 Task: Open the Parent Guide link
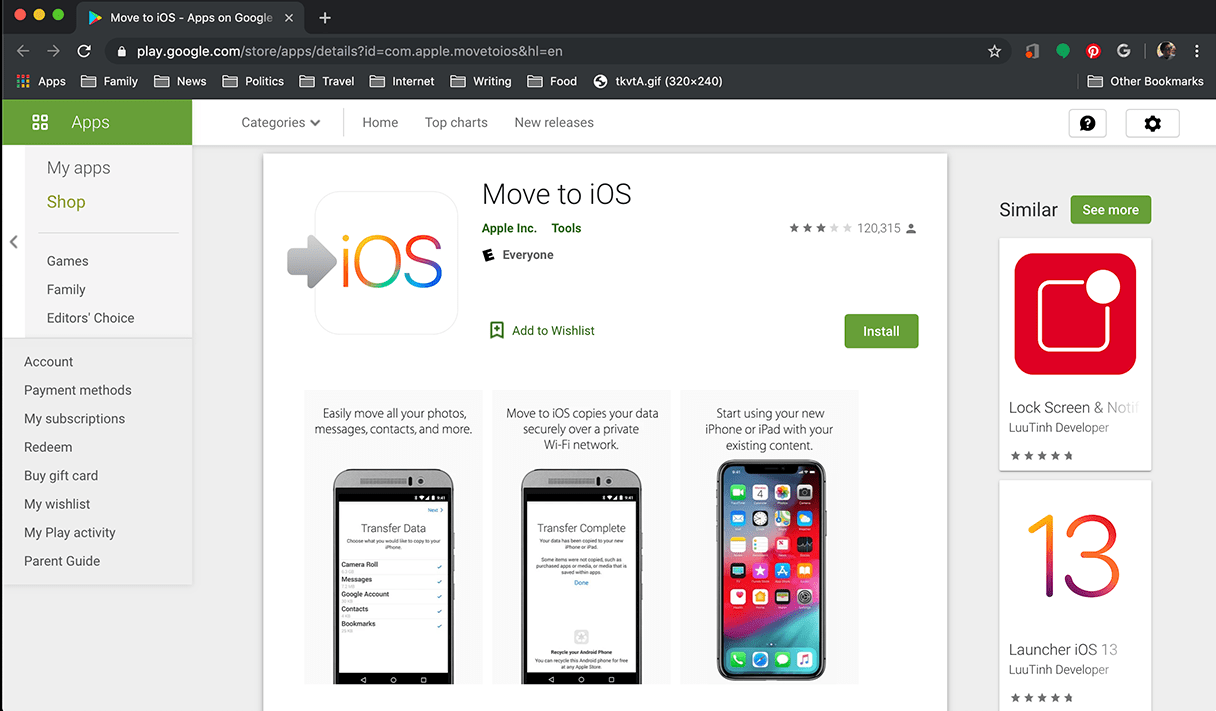[62, 562]
